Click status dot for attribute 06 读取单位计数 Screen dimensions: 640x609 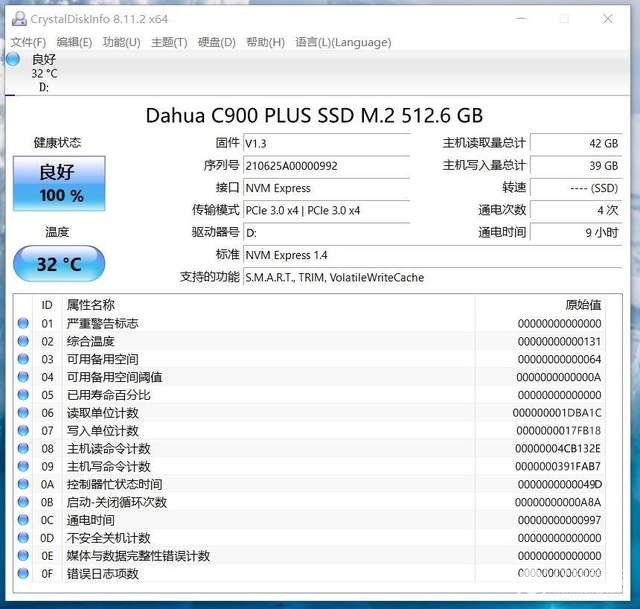pyautogui.click(x=23, y=413)
